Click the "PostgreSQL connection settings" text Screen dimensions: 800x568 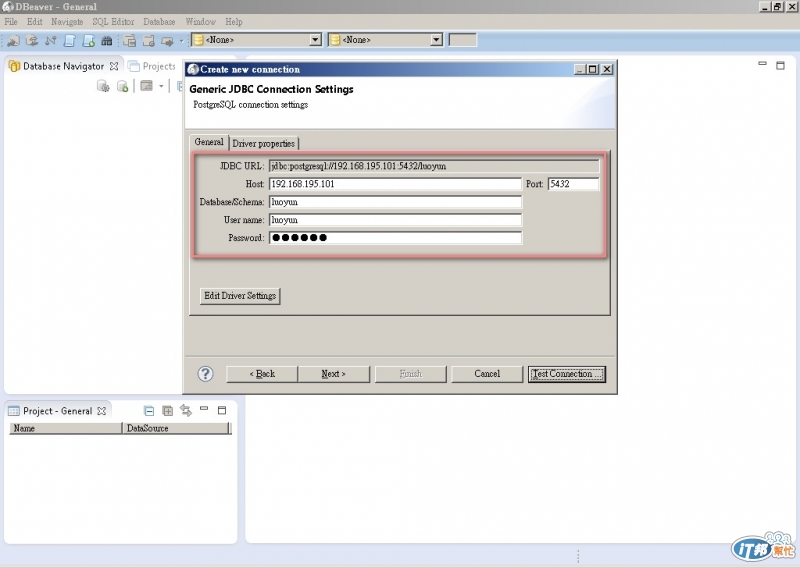pos(251,105)
